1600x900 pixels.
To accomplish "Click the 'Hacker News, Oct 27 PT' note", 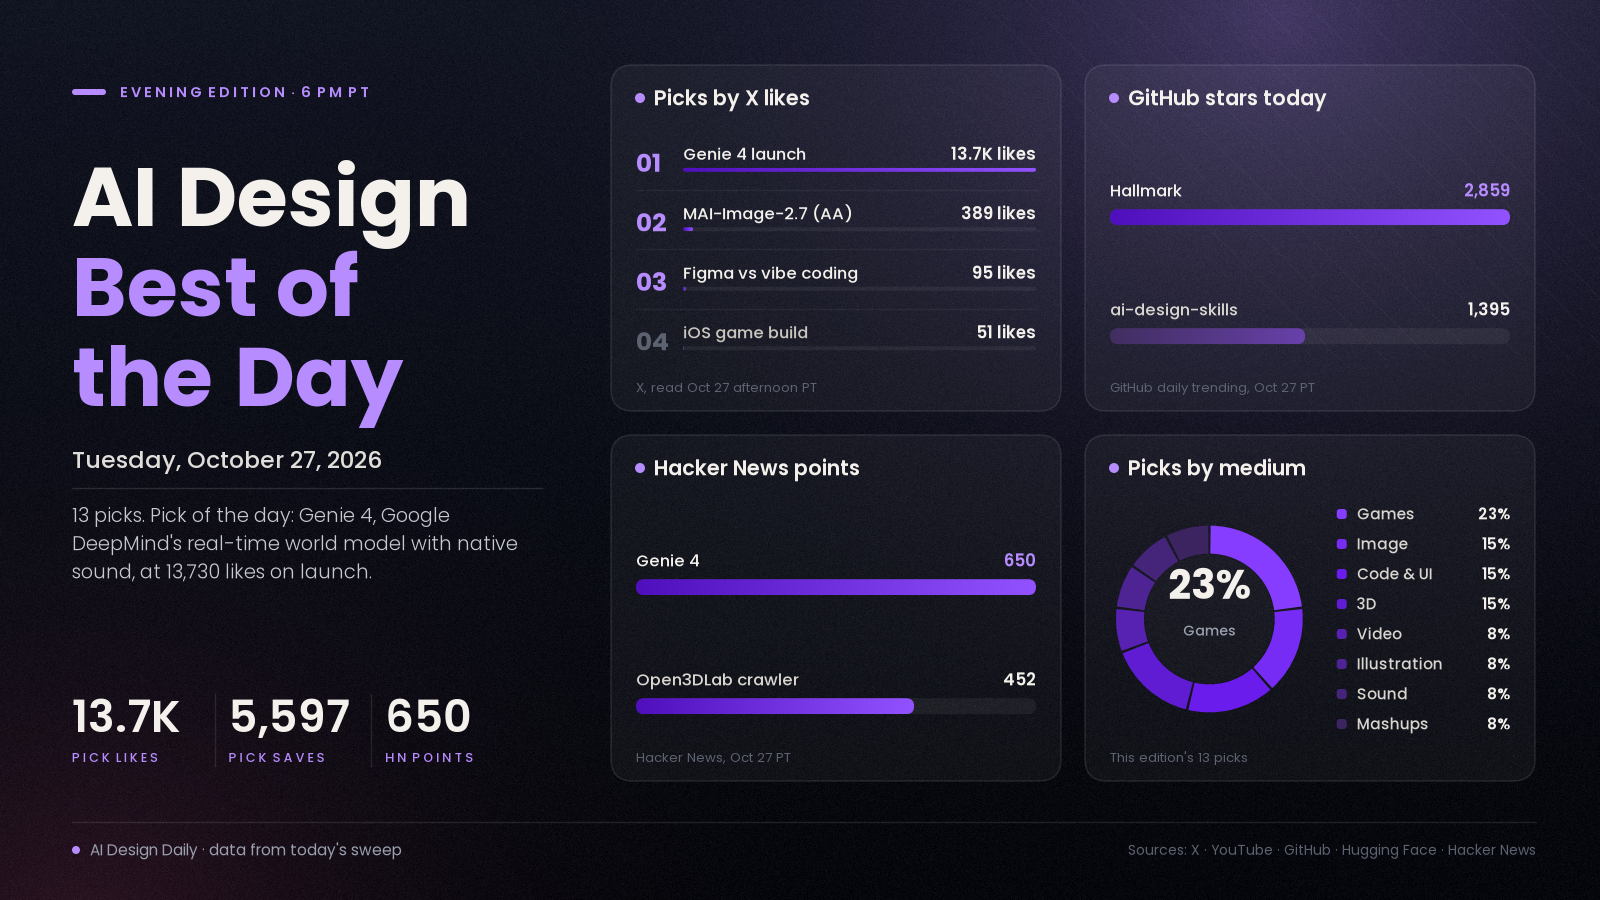I will point(713,758).
